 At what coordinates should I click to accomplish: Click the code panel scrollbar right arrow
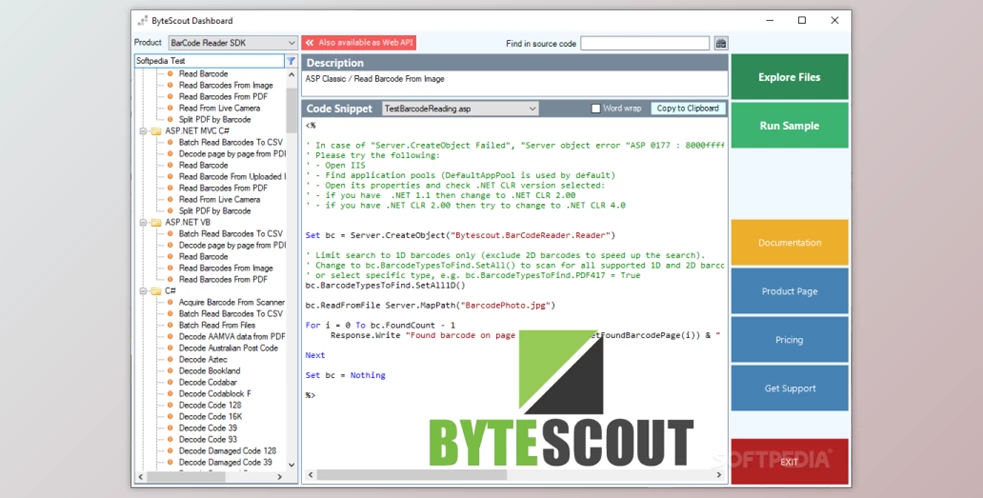[x=720, y=475]
